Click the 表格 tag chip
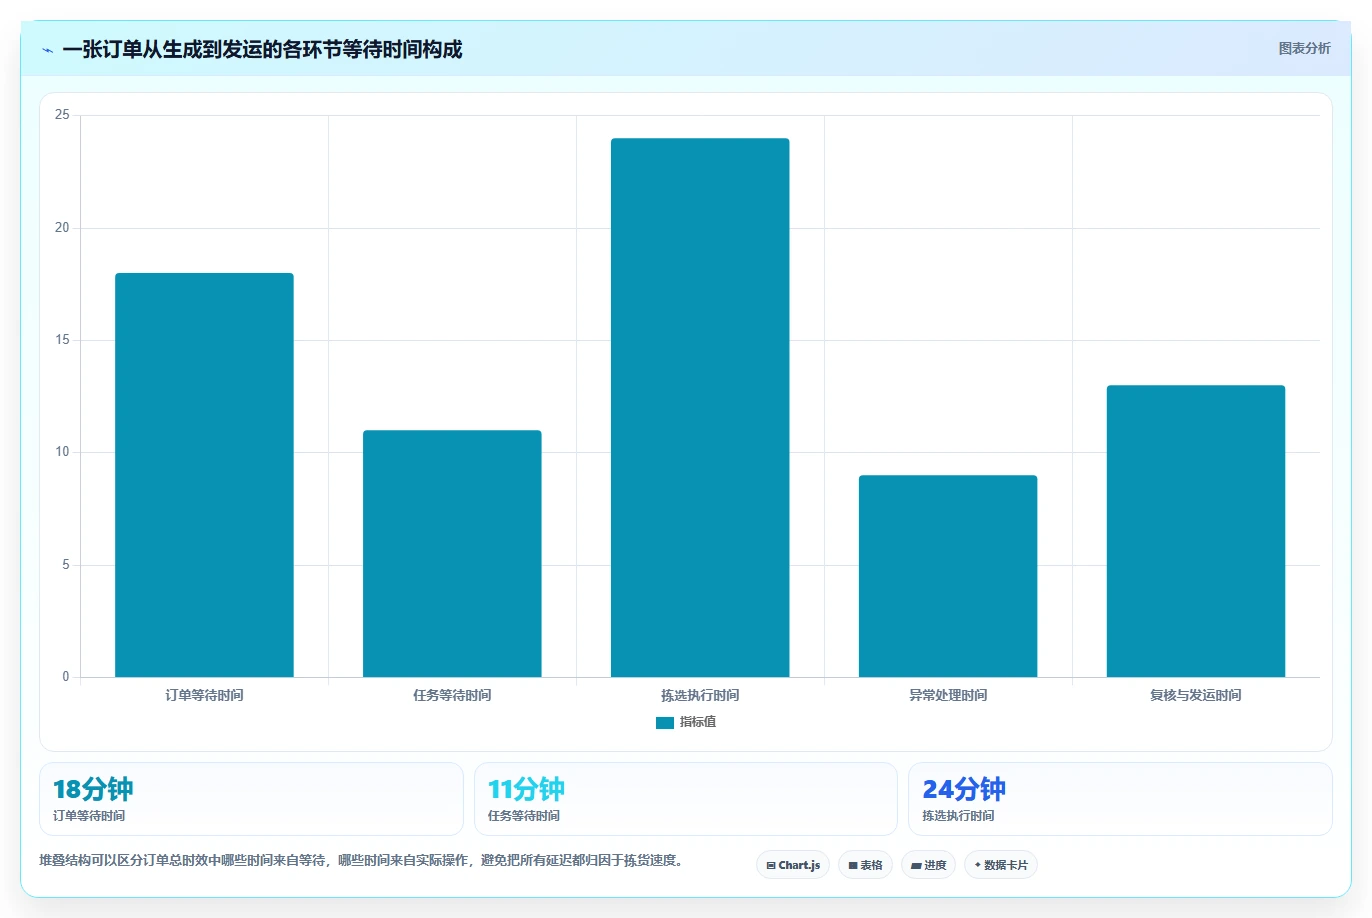Viewport: 1372px width, 918px height. pos(865,865)
